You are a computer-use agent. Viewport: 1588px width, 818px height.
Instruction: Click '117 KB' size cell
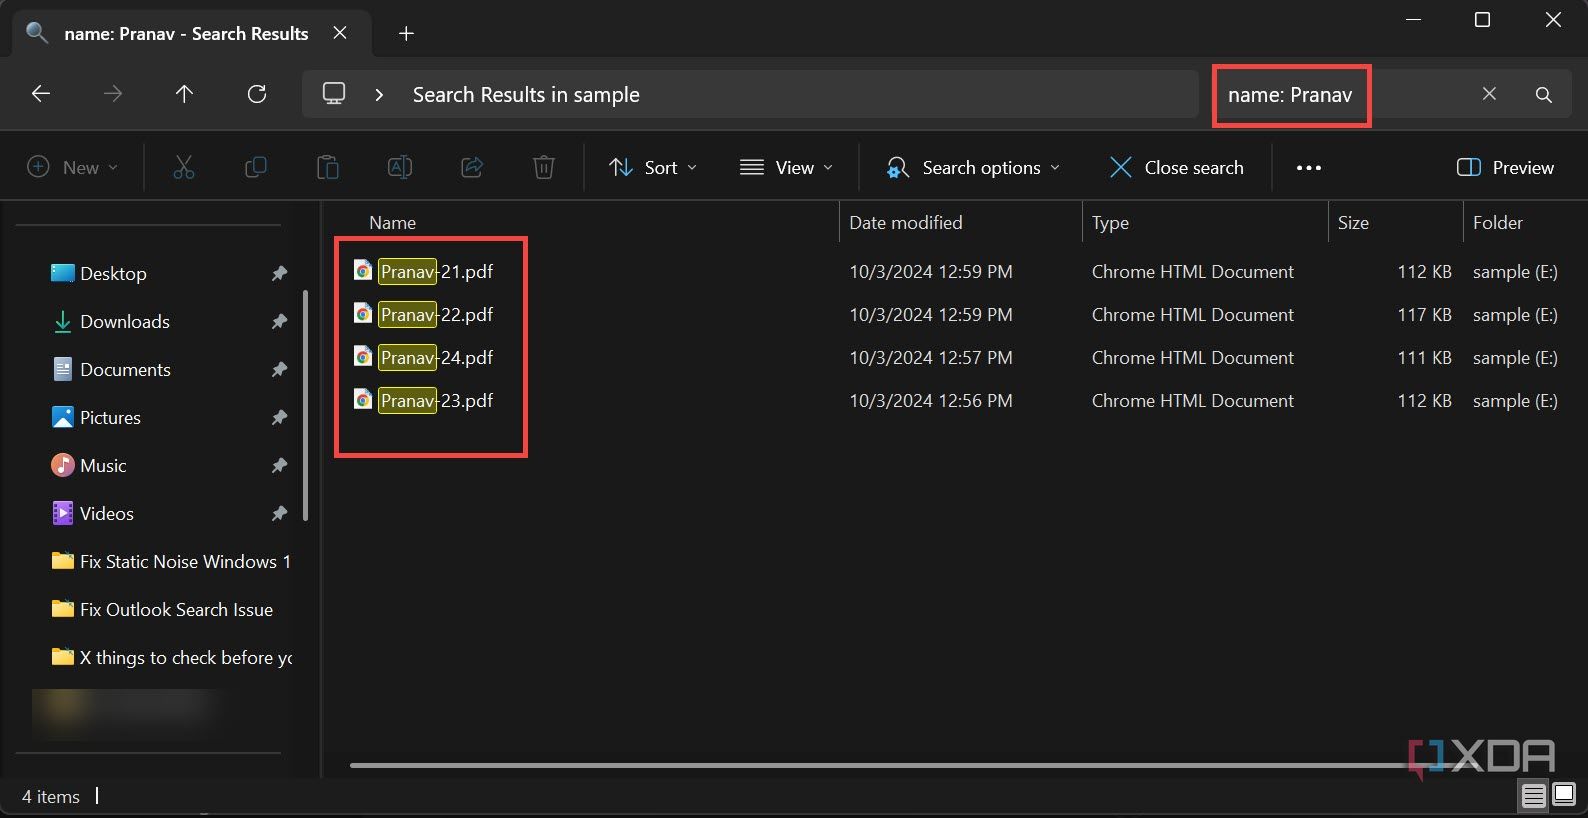(x=1424, y=315)
